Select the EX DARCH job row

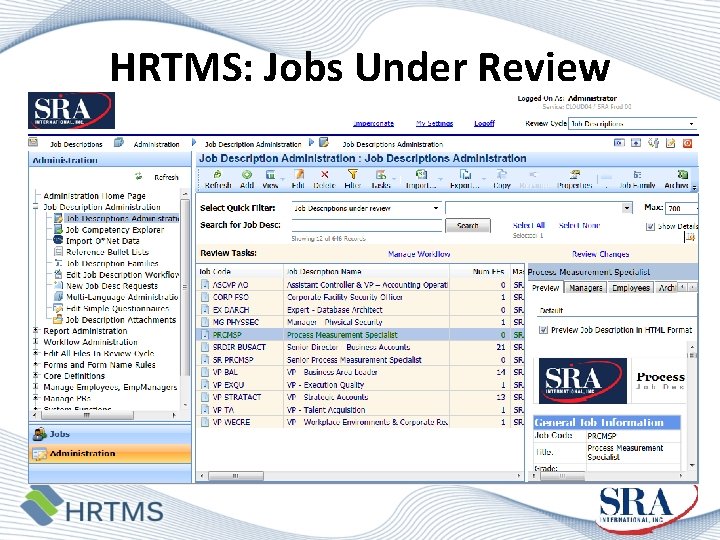coord(360,310)
